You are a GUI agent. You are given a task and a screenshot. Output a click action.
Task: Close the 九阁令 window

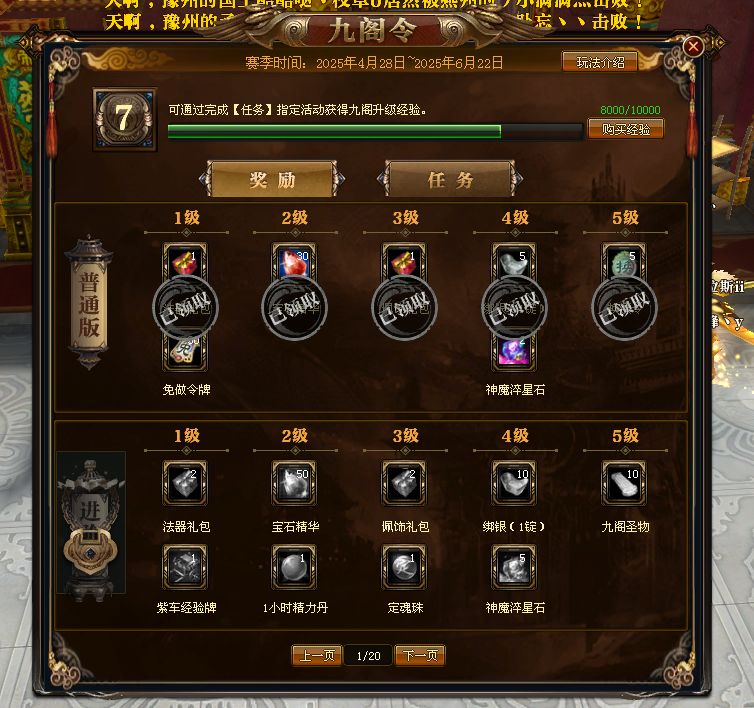[693, 47]
